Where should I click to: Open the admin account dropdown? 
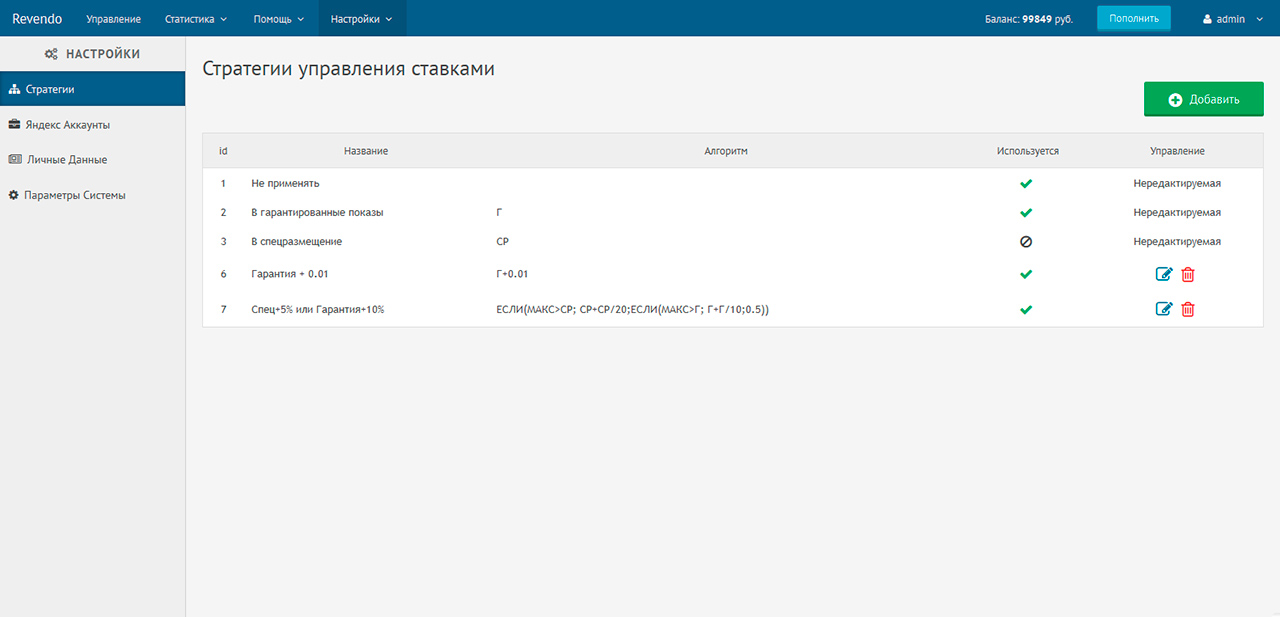point(1233,19)
